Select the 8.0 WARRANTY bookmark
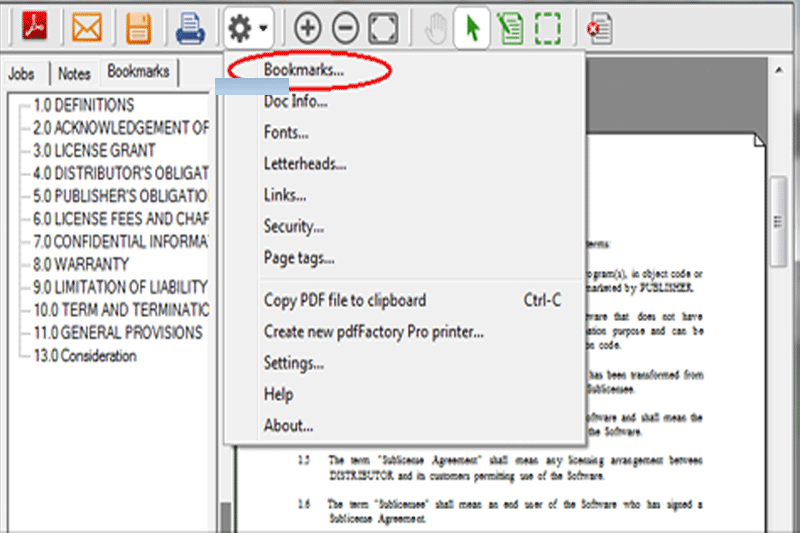 point(81,264)
